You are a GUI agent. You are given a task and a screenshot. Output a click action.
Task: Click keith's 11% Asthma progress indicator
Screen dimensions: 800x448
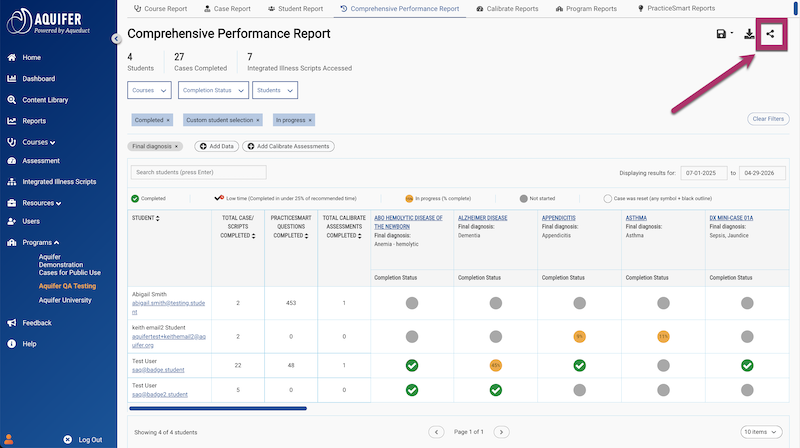663,337
